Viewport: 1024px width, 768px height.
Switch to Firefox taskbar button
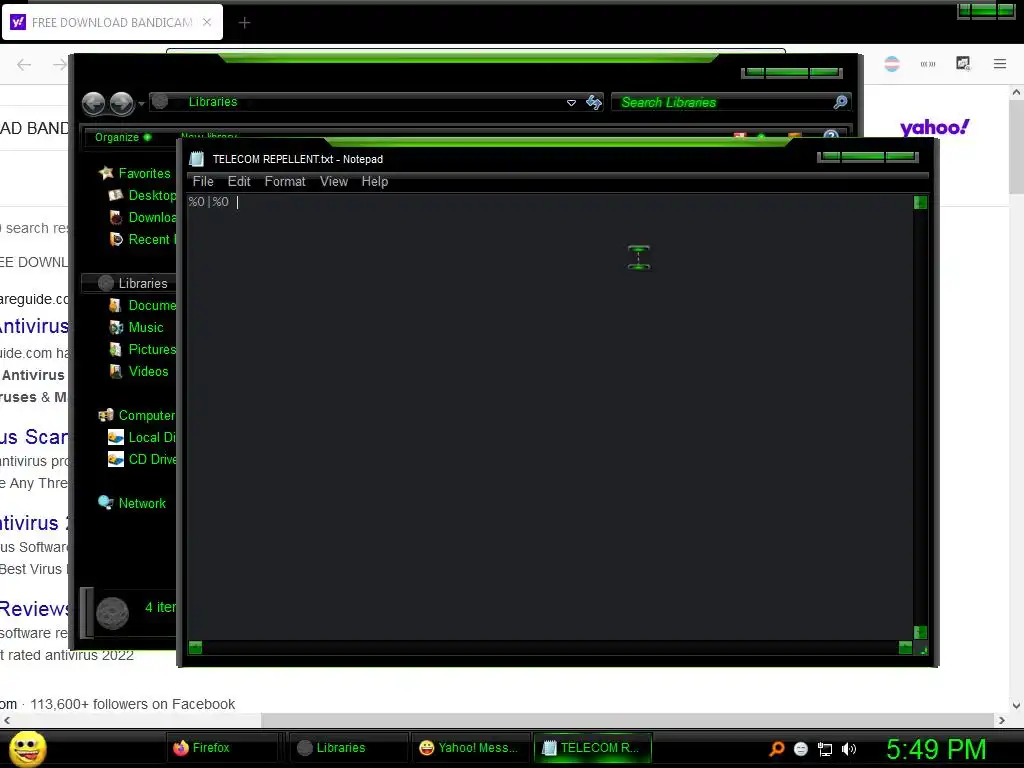222,748
